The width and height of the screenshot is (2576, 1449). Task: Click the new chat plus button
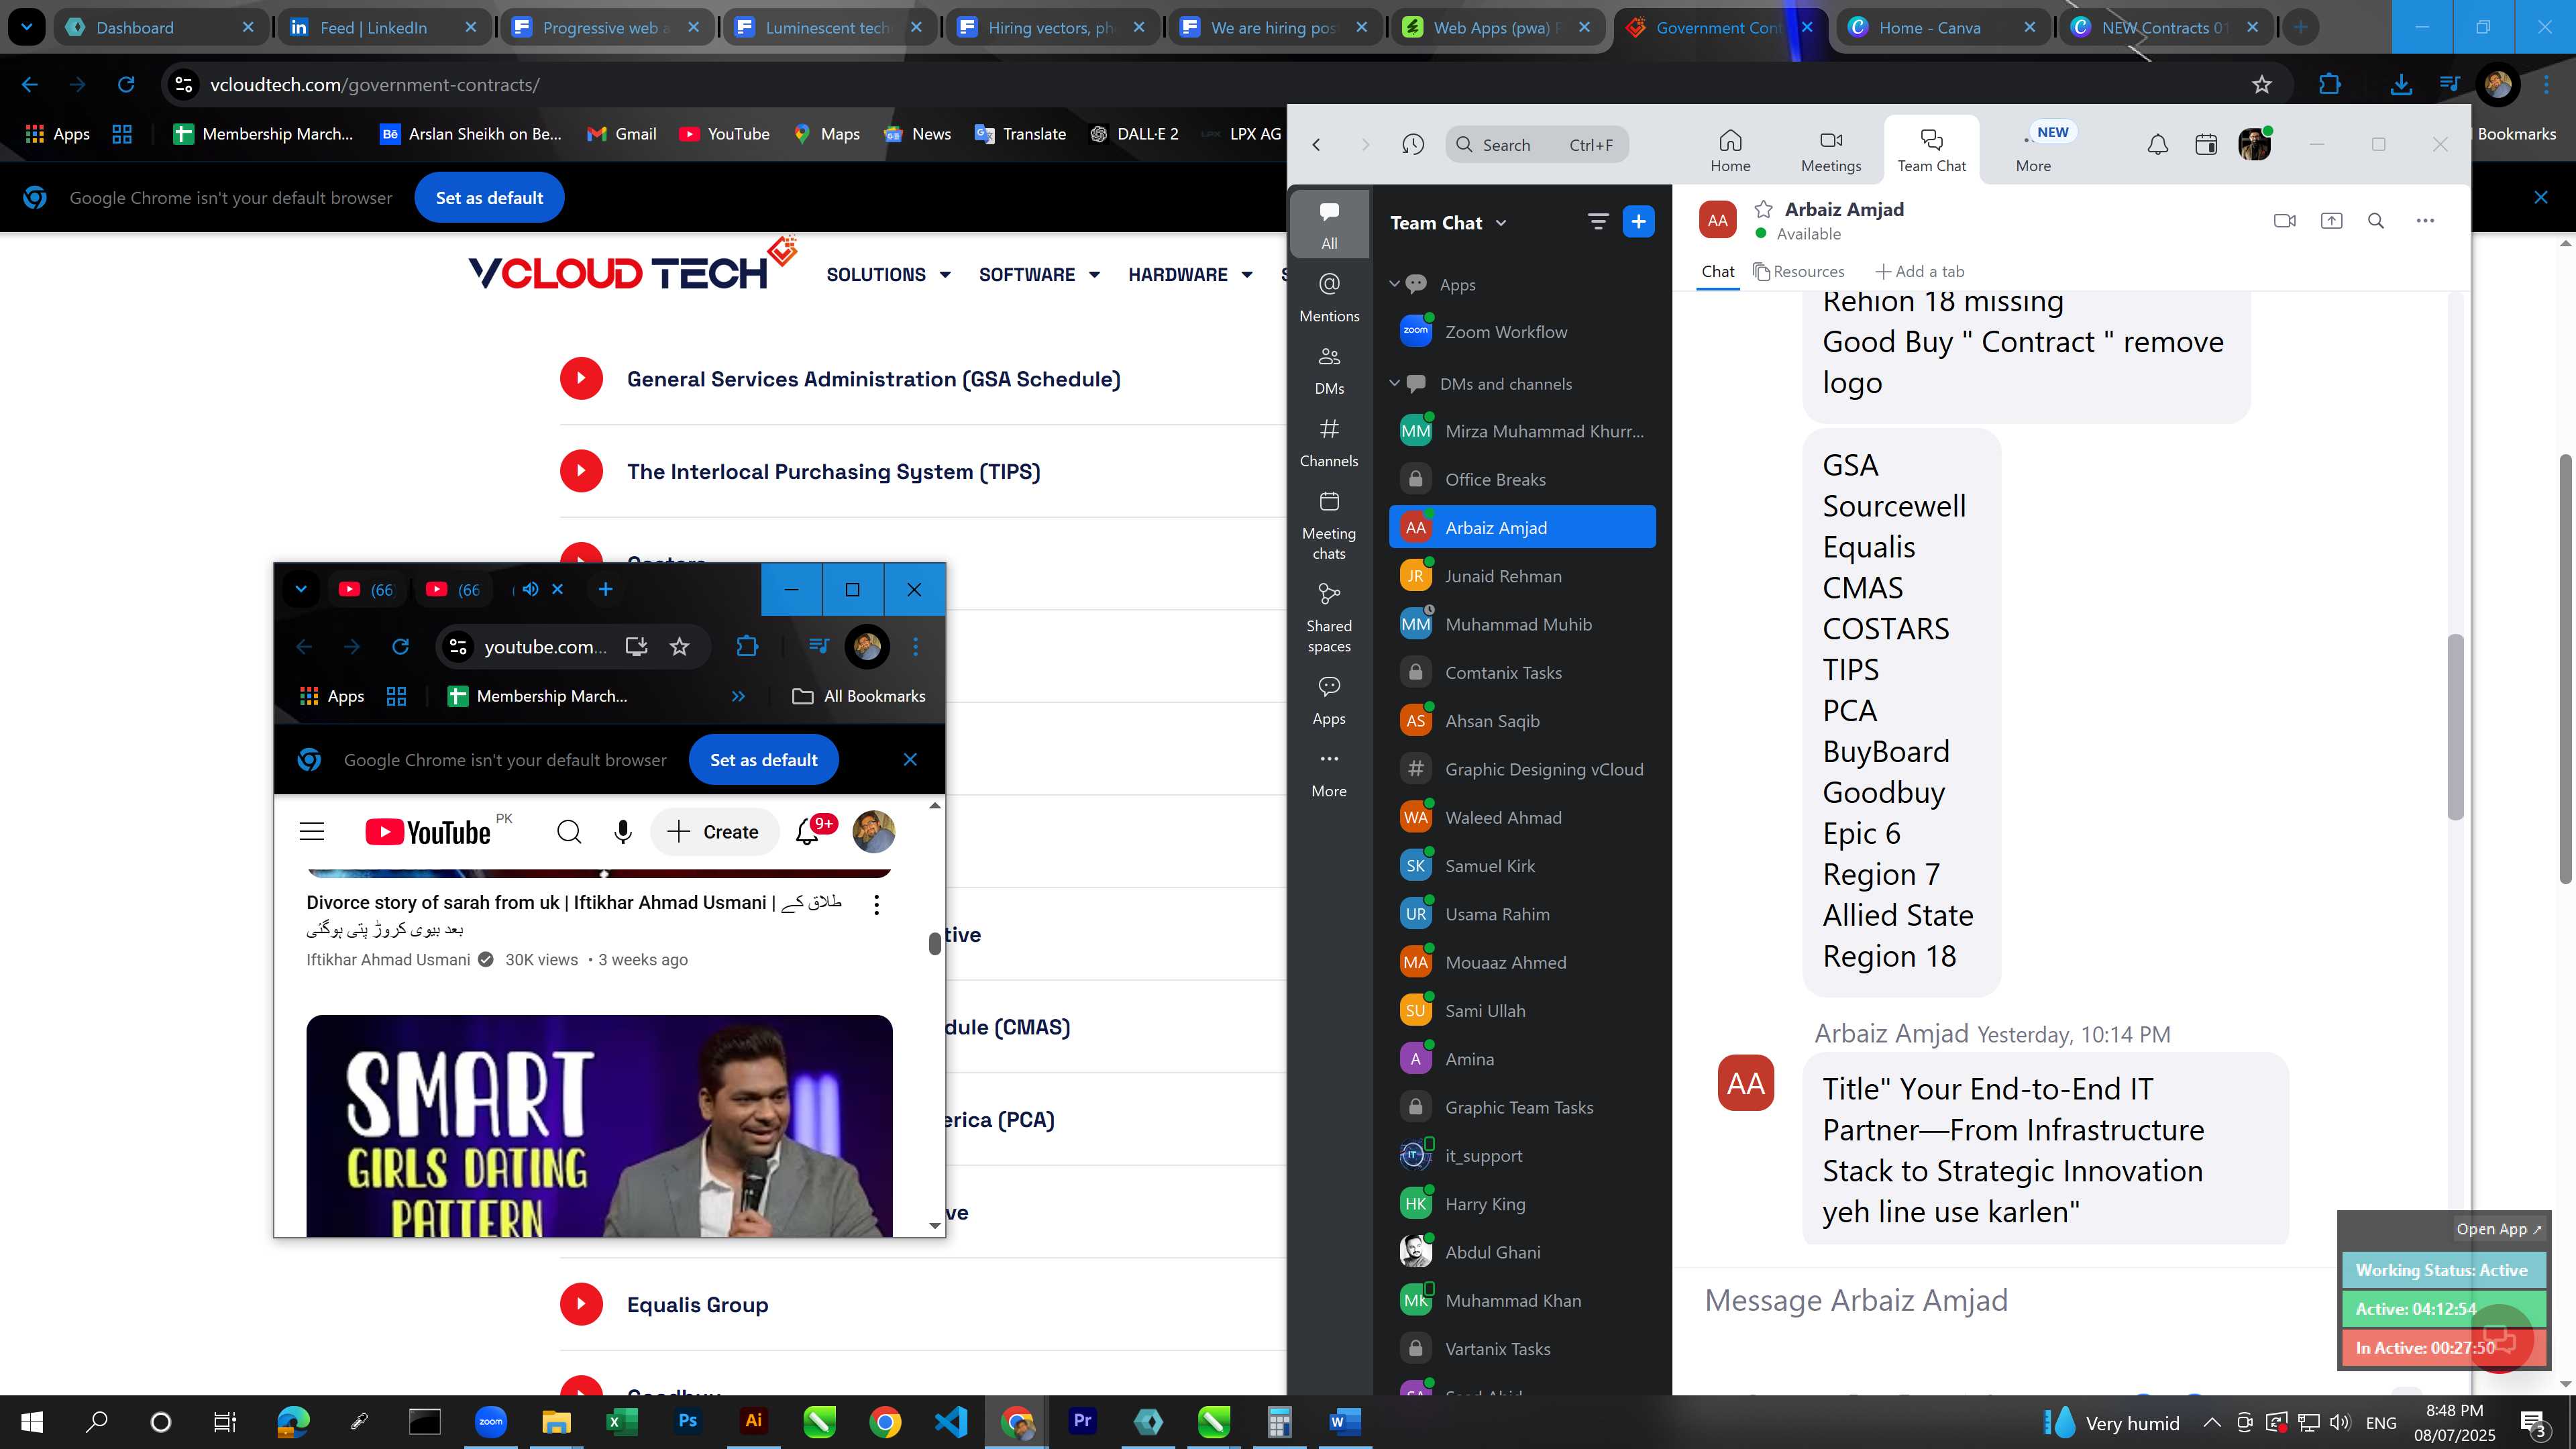1638,222
